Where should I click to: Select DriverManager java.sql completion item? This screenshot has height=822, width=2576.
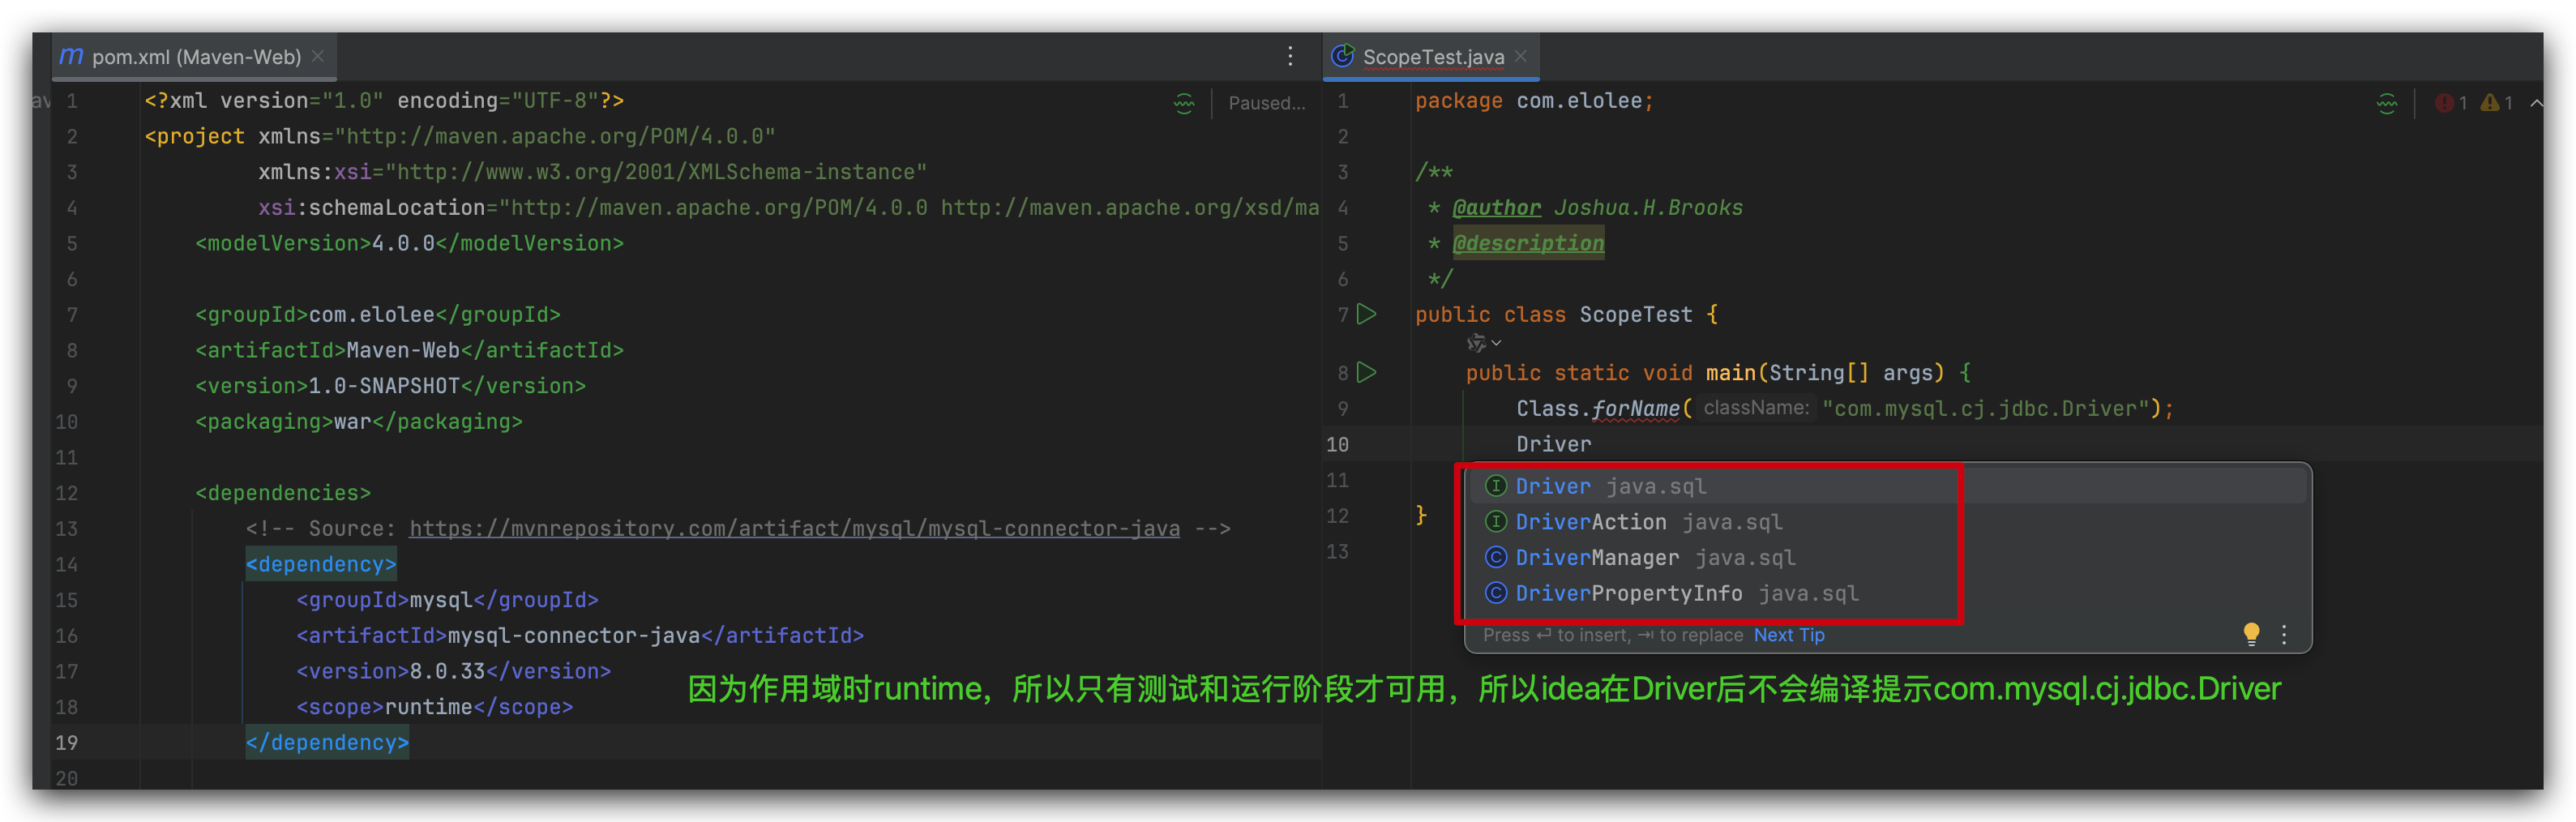1887,558
